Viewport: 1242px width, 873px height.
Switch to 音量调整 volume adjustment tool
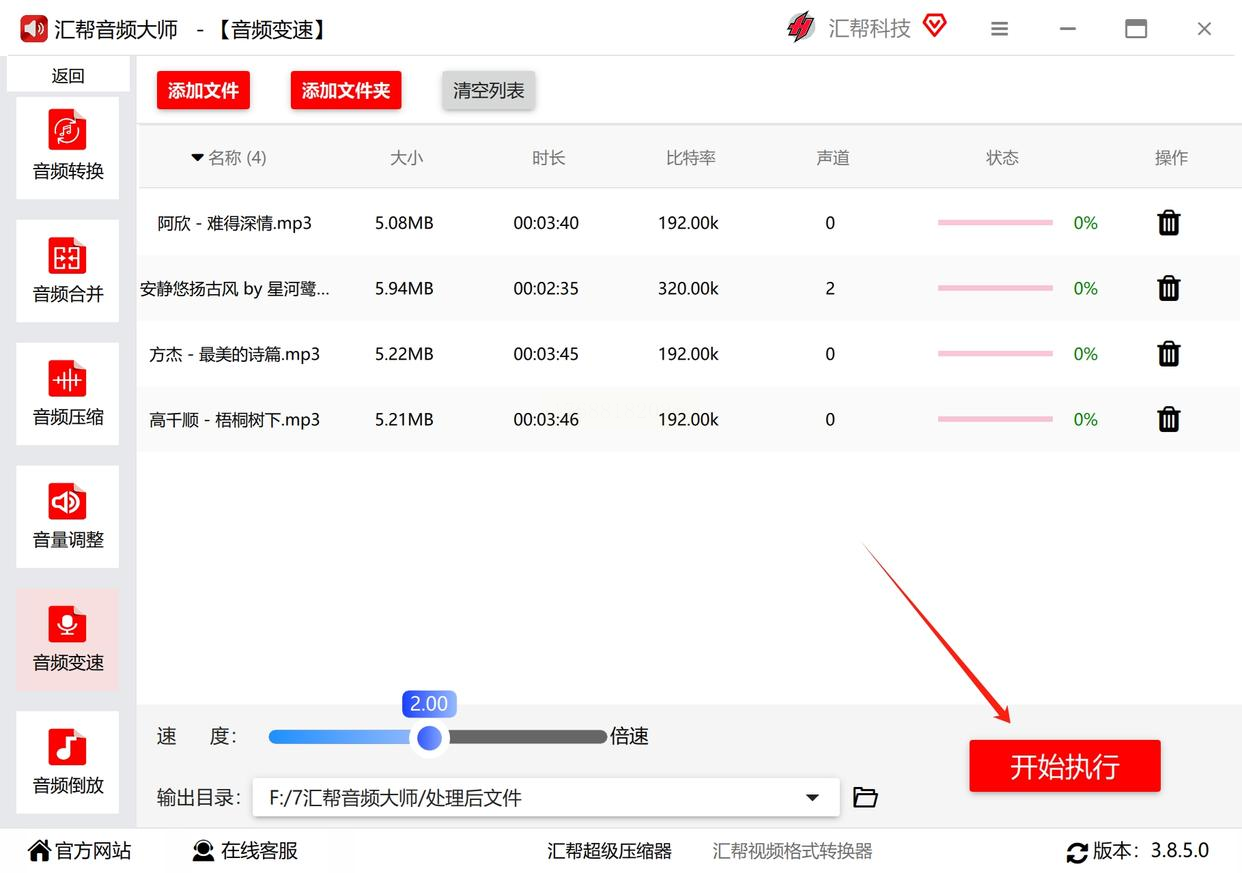pyautogui.click(x=68, y=516)
